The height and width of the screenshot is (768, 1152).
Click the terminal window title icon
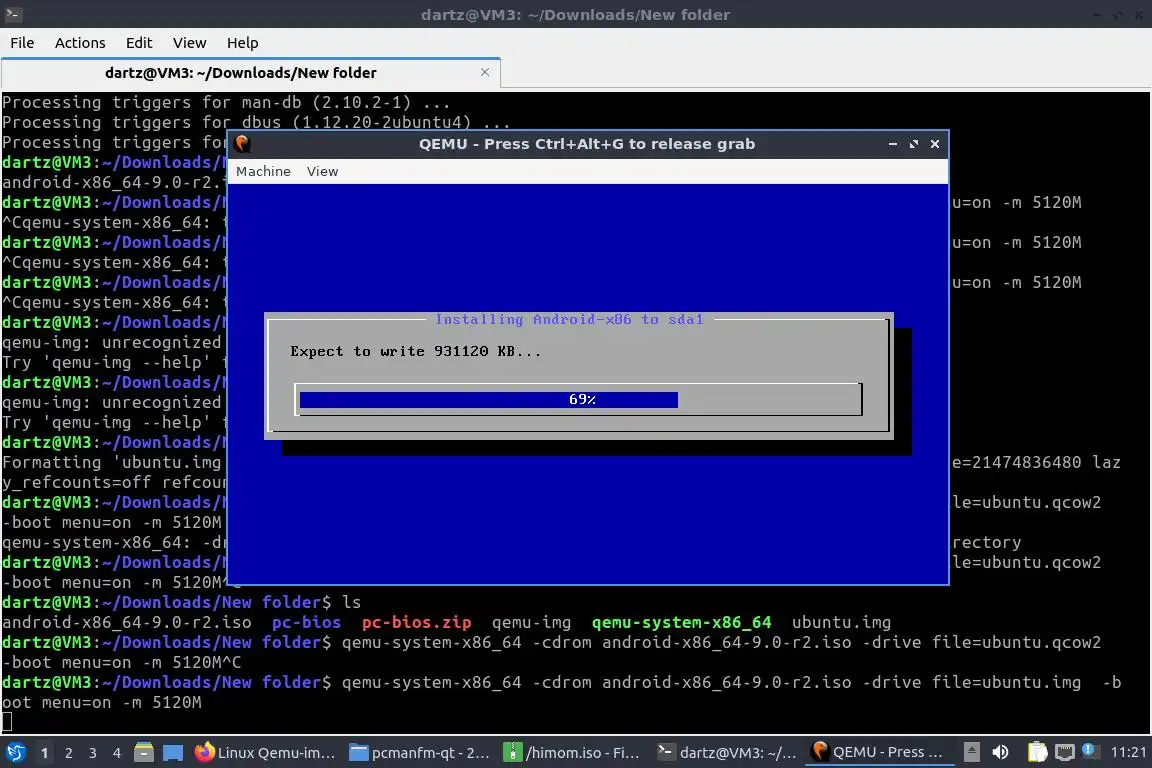(13, 14)
